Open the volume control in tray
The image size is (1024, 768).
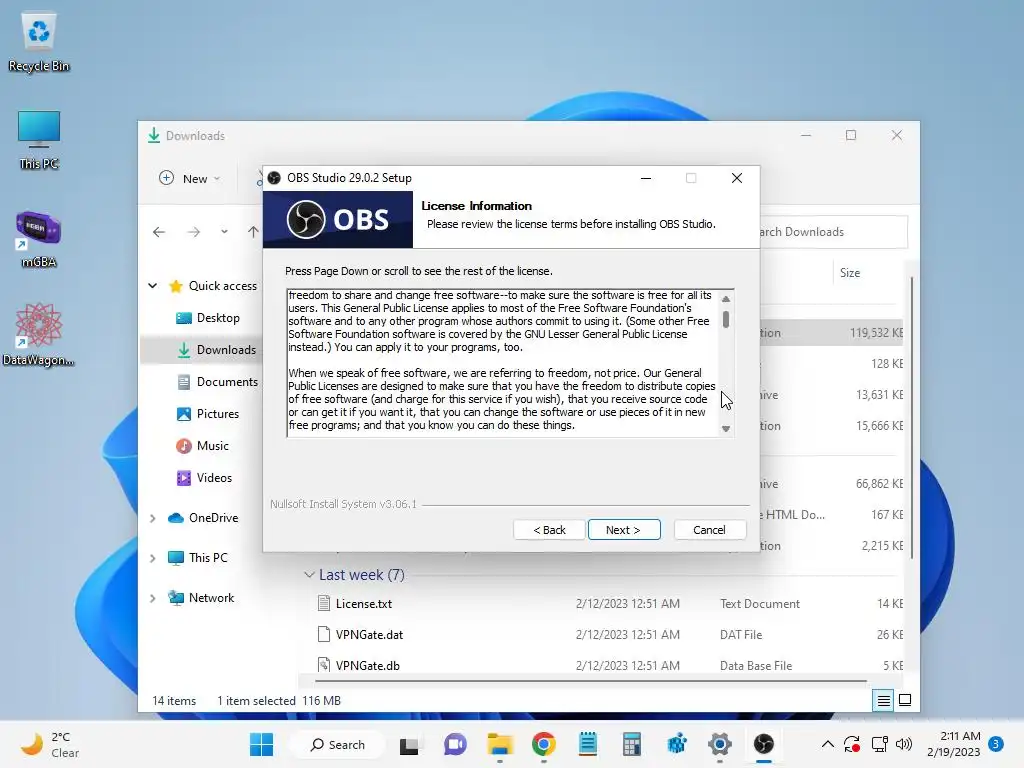pyautogui.click(x=904, y=744)
